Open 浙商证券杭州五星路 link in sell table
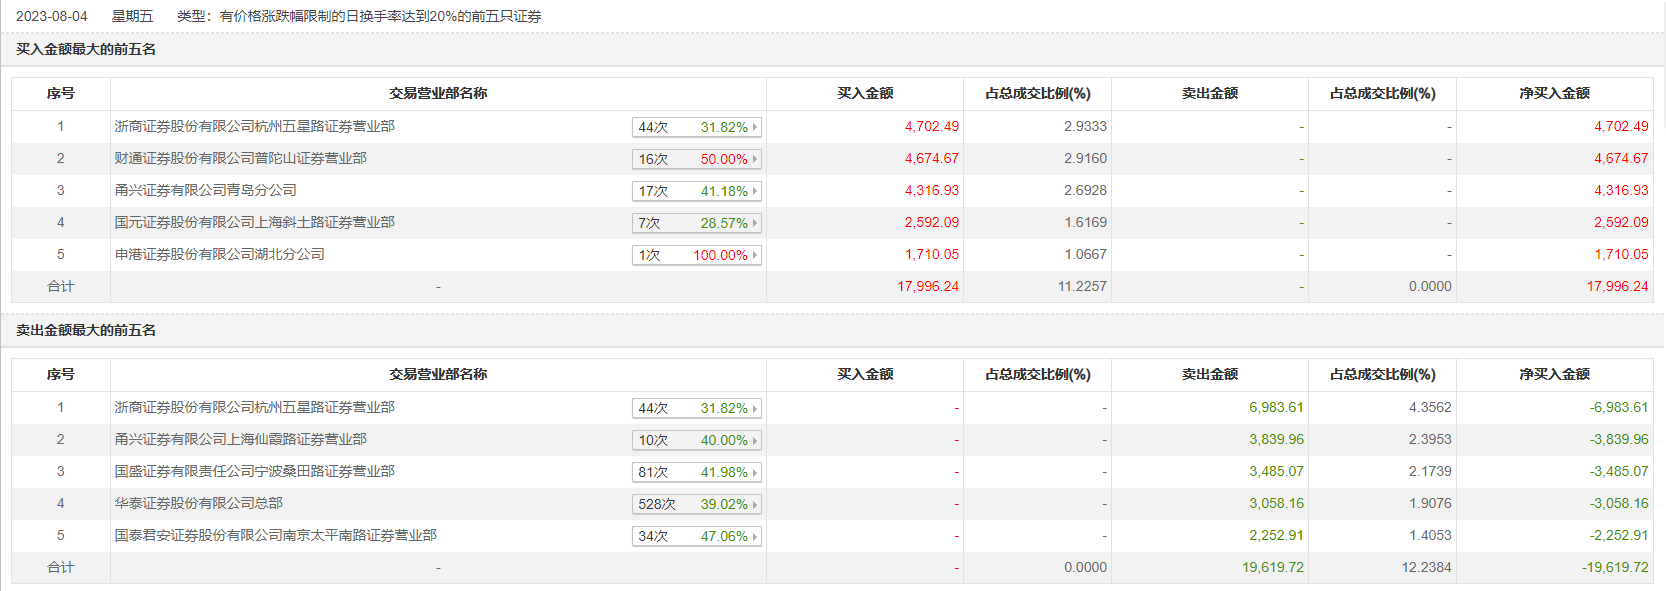 click(x=254, y=407)
